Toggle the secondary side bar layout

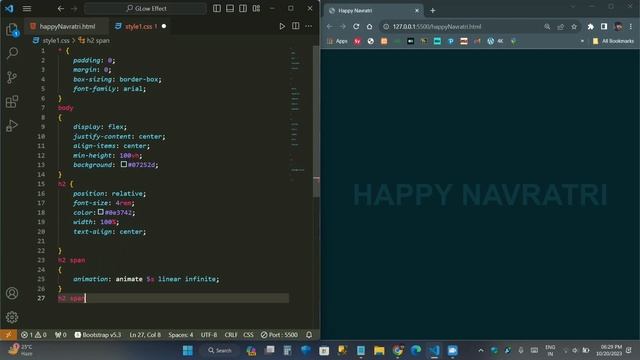click(243, 8)
